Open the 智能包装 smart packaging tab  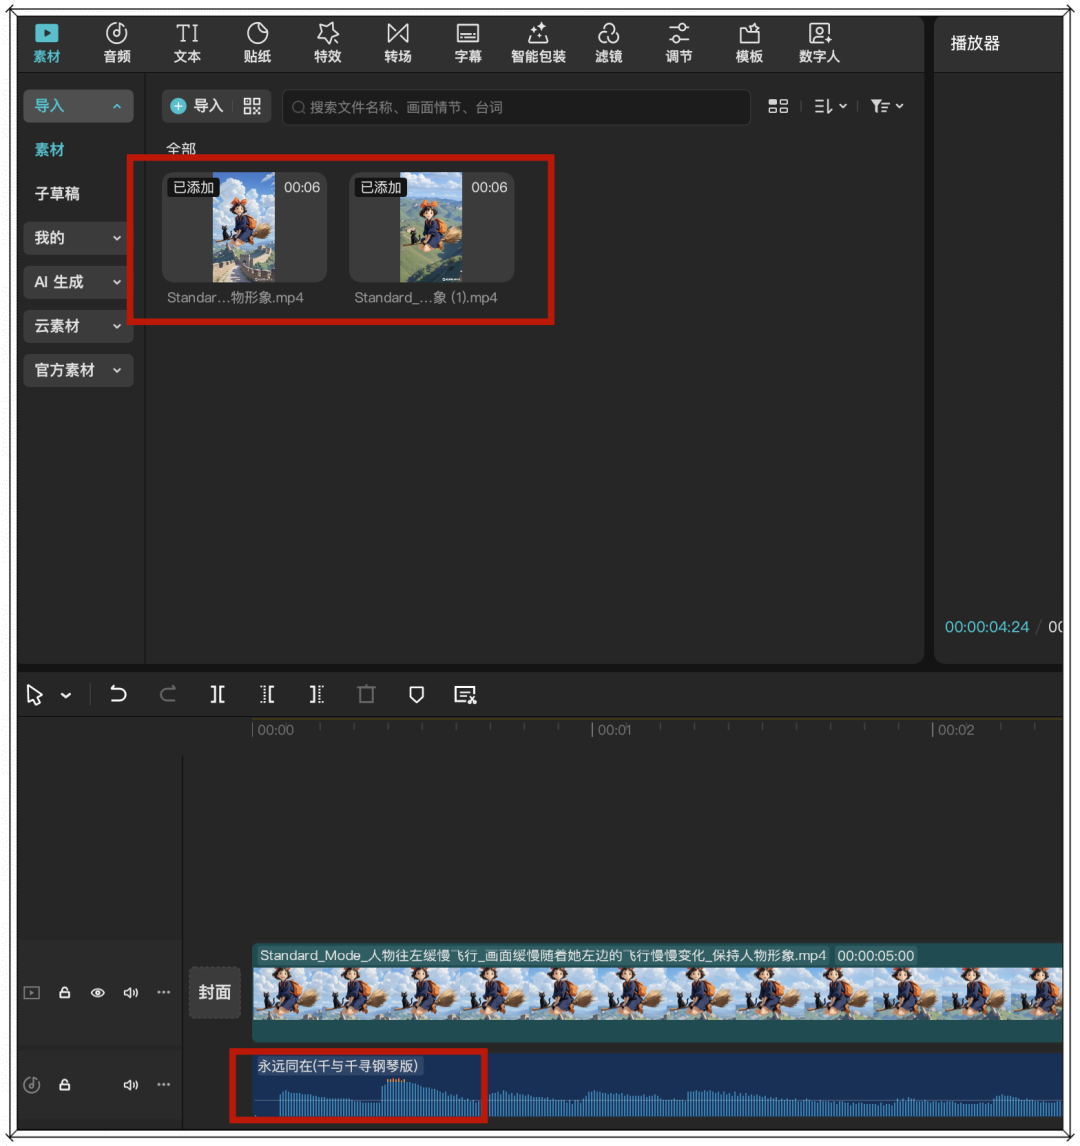pos(538,43)
